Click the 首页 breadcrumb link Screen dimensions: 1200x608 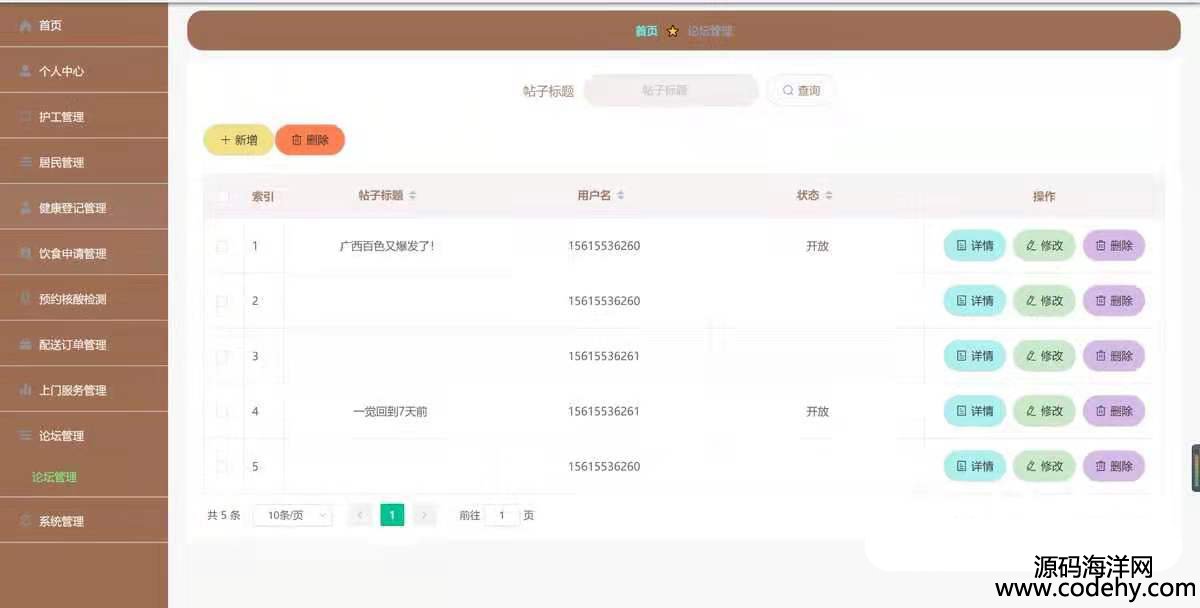(x=647, y=31)
